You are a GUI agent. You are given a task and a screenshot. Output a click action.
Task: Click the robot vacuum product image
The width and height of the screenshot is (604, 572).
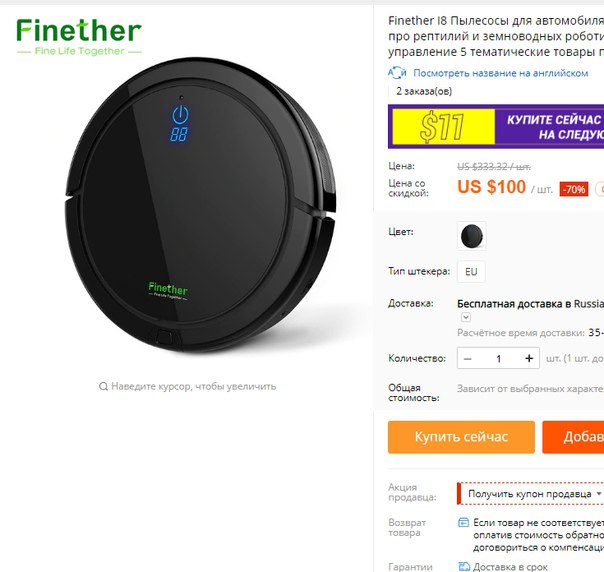click(x=200, y=204)
